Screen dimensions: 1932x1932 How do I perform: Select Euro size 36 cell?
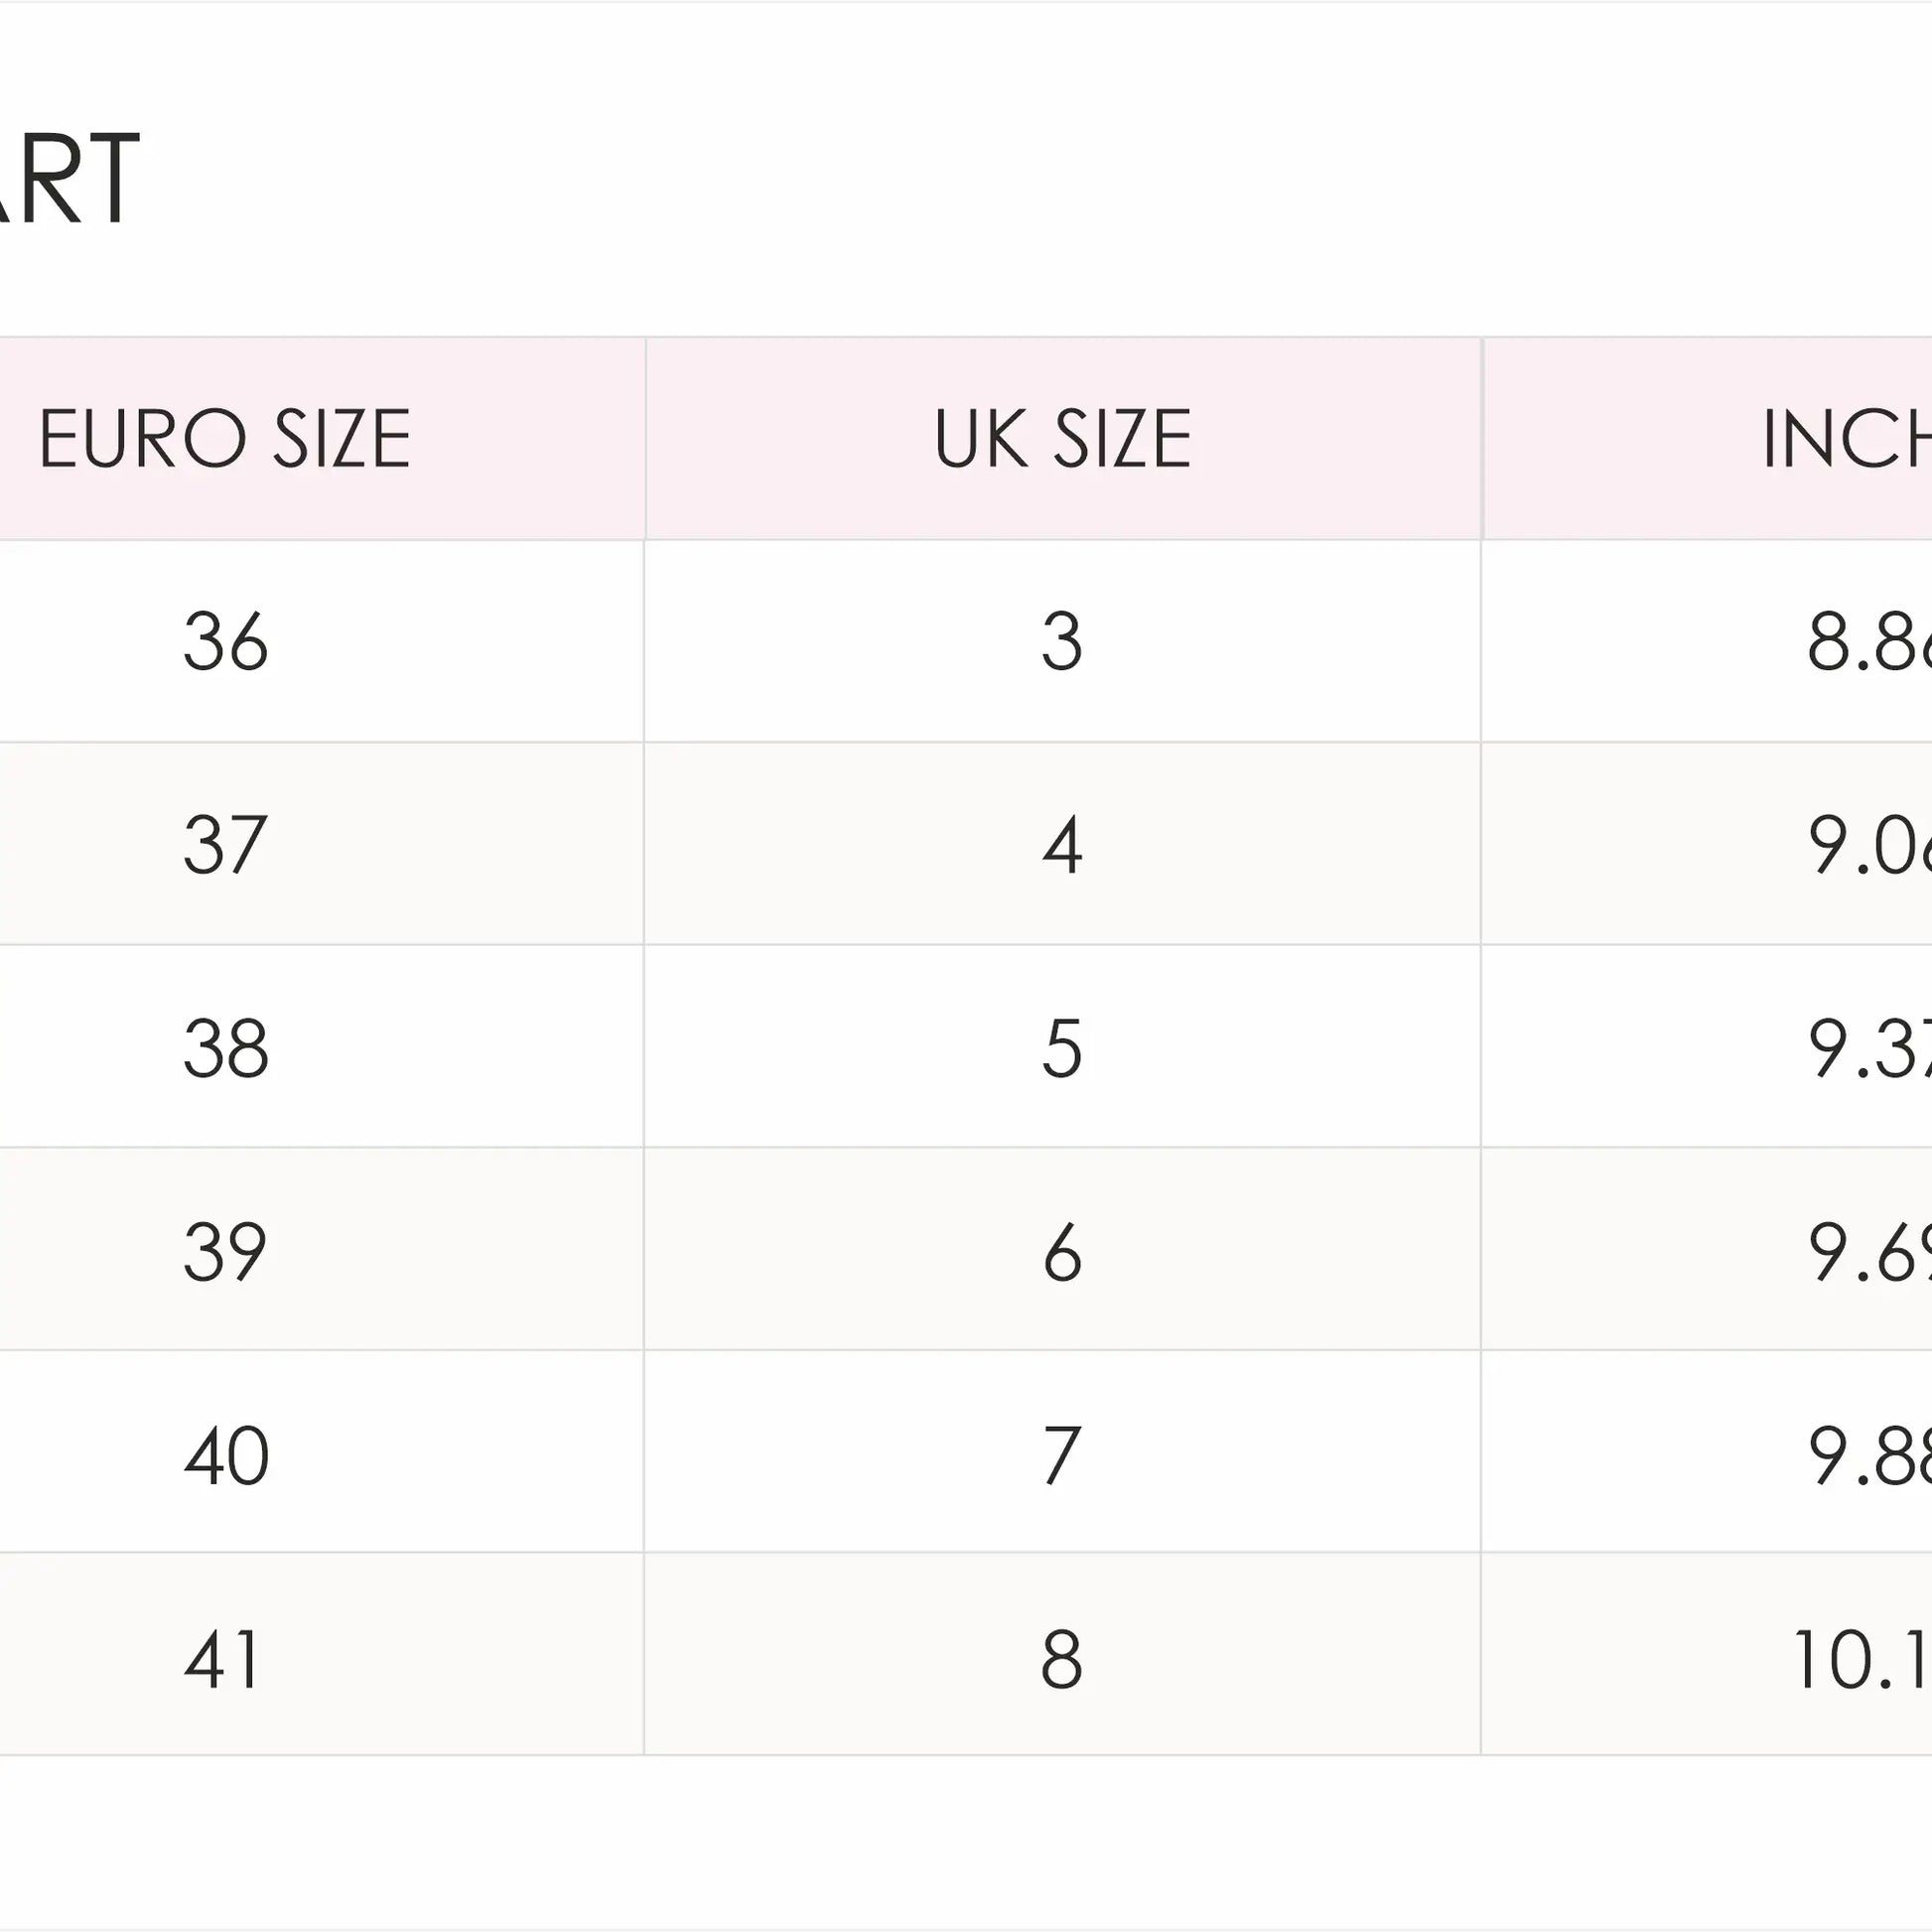(x=322, y=641)
